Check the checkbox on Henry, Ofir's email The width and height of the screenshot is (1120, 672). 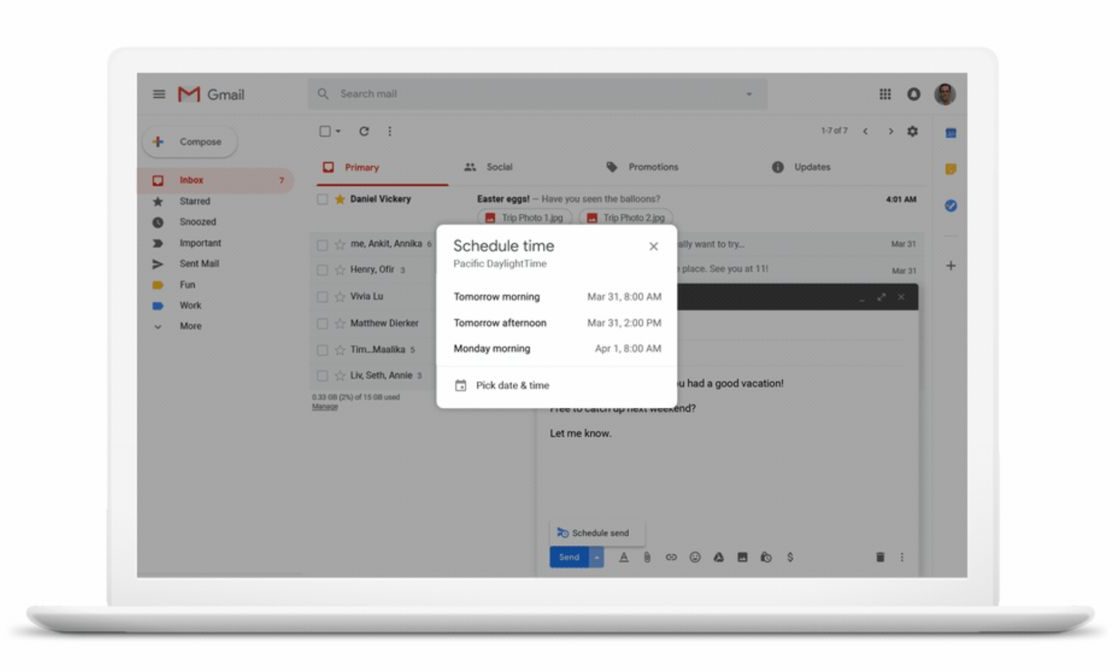point(321,268)
